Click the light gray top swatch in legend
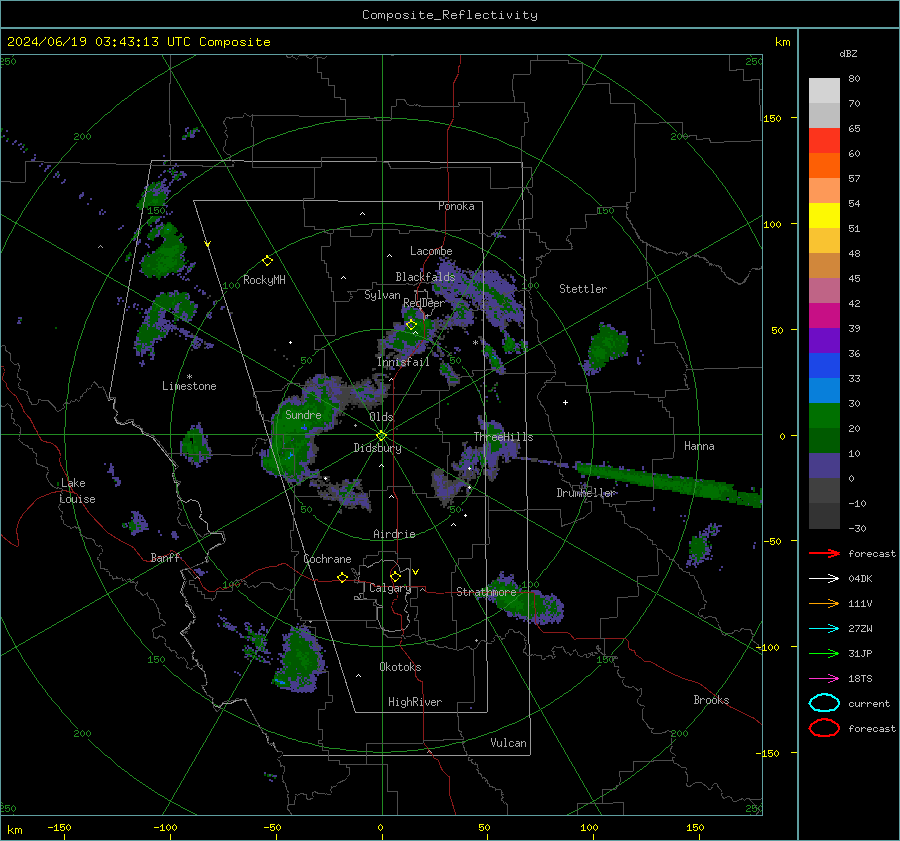The height and width of the screenshot is (841, 900). click(x=824, y=91)
